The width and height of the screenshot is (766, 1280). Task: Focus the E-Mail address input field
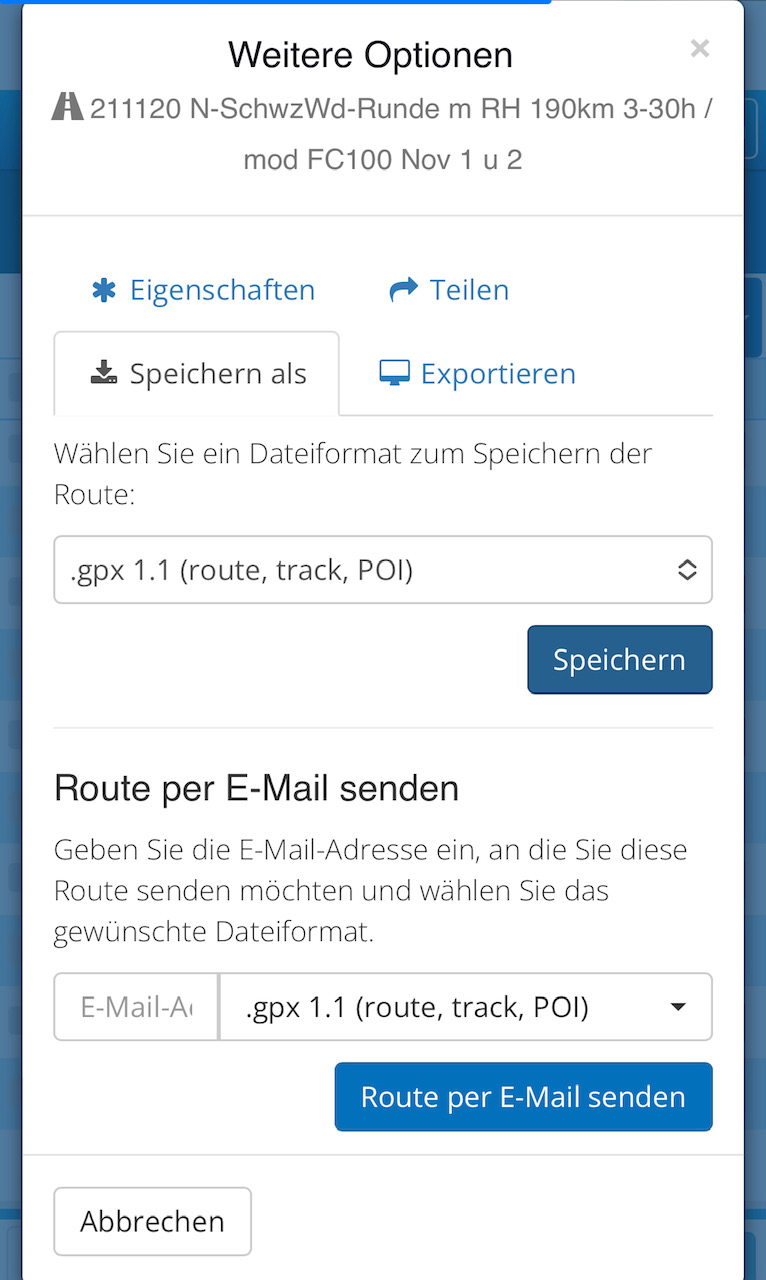(136, 1007)
